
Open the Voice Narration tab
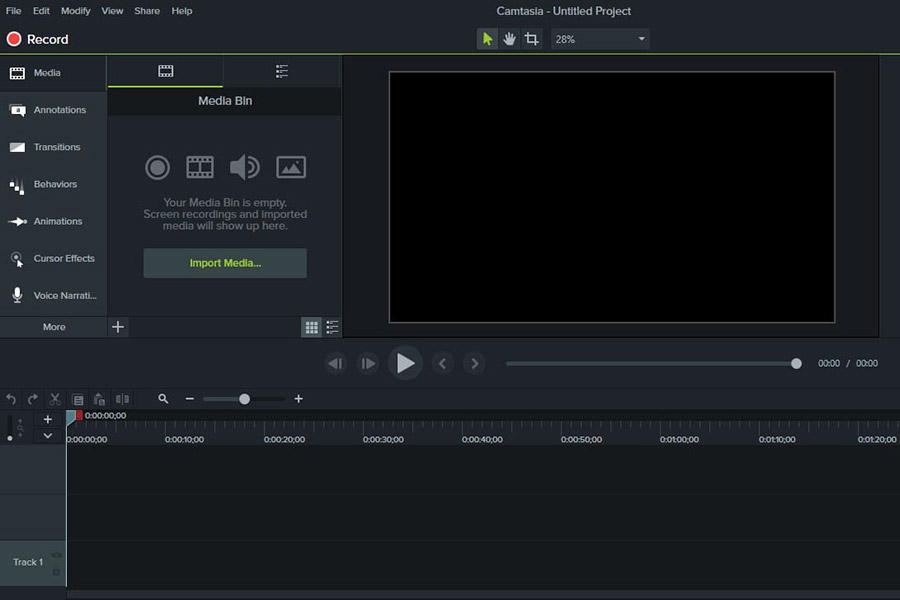(53, 296)
